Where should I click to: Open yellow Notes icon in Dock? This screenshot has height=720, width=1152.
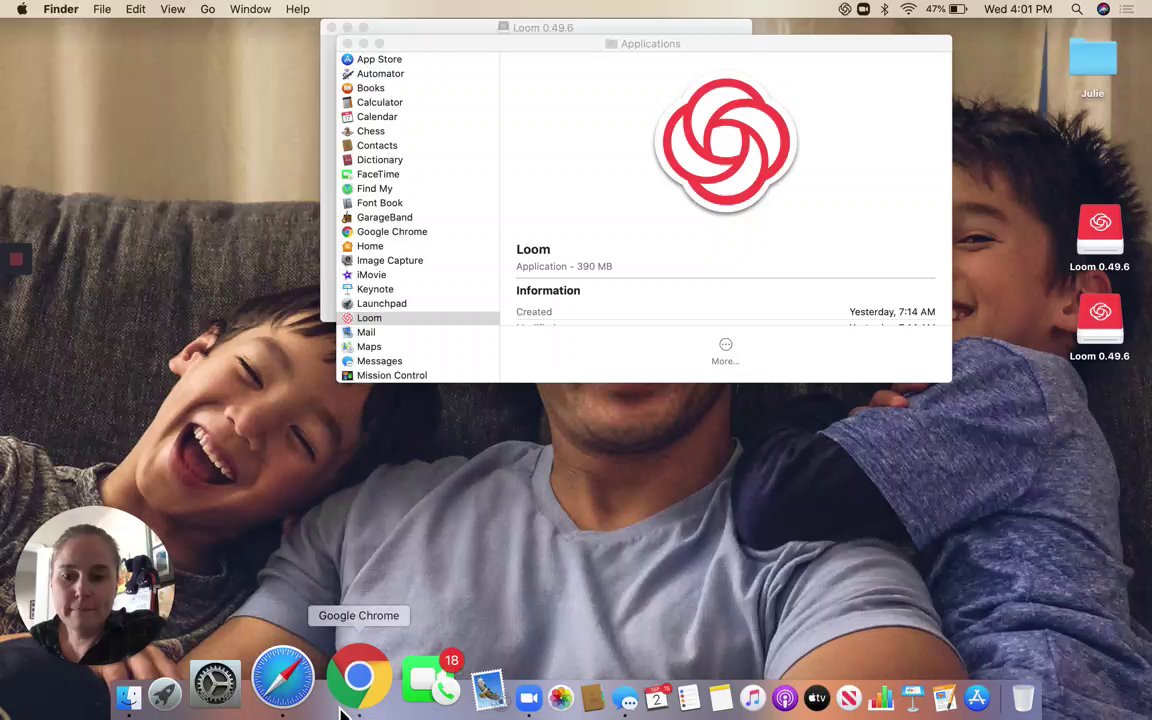point(721,698)
